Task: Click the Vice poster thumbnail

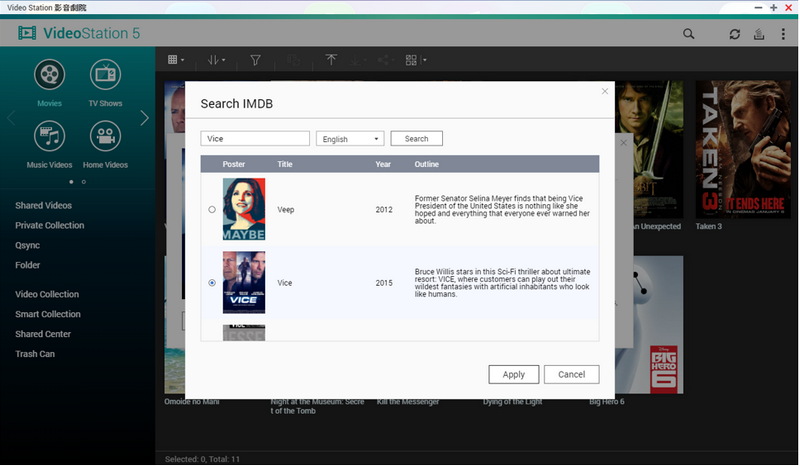Action: pyautogui.click(x=244, y=282)
